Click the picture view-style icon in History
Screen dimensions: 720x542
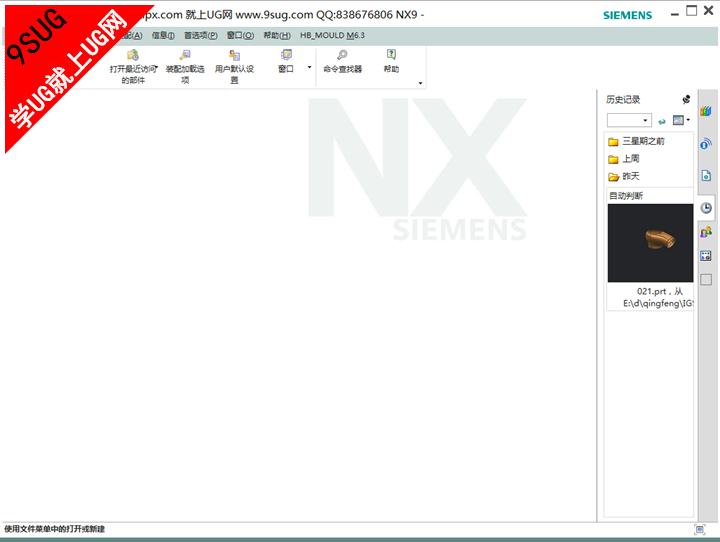pyautogui.click(x=678, y=120)
